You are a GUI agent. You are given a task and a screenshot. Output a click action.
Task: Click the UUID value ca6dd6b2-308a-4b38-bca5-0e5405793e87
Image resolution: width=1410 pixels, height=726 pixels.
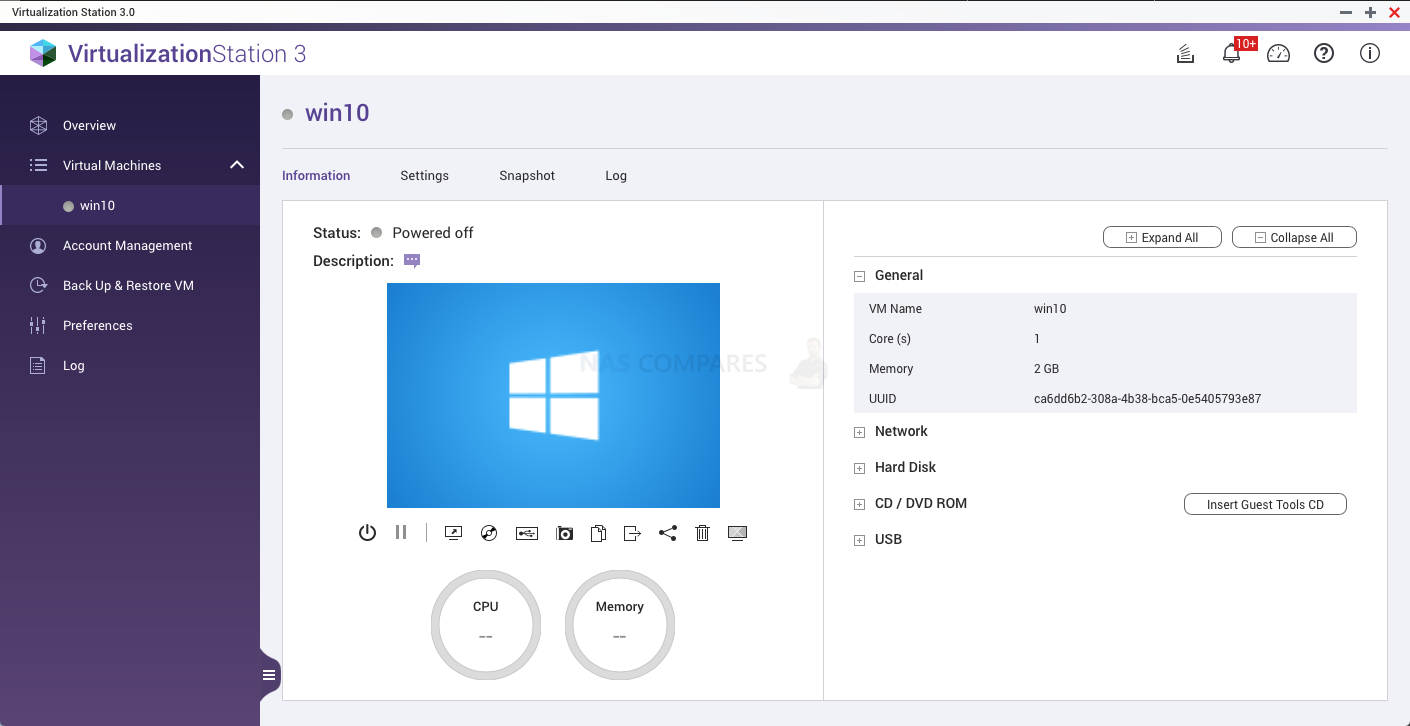1147,398
